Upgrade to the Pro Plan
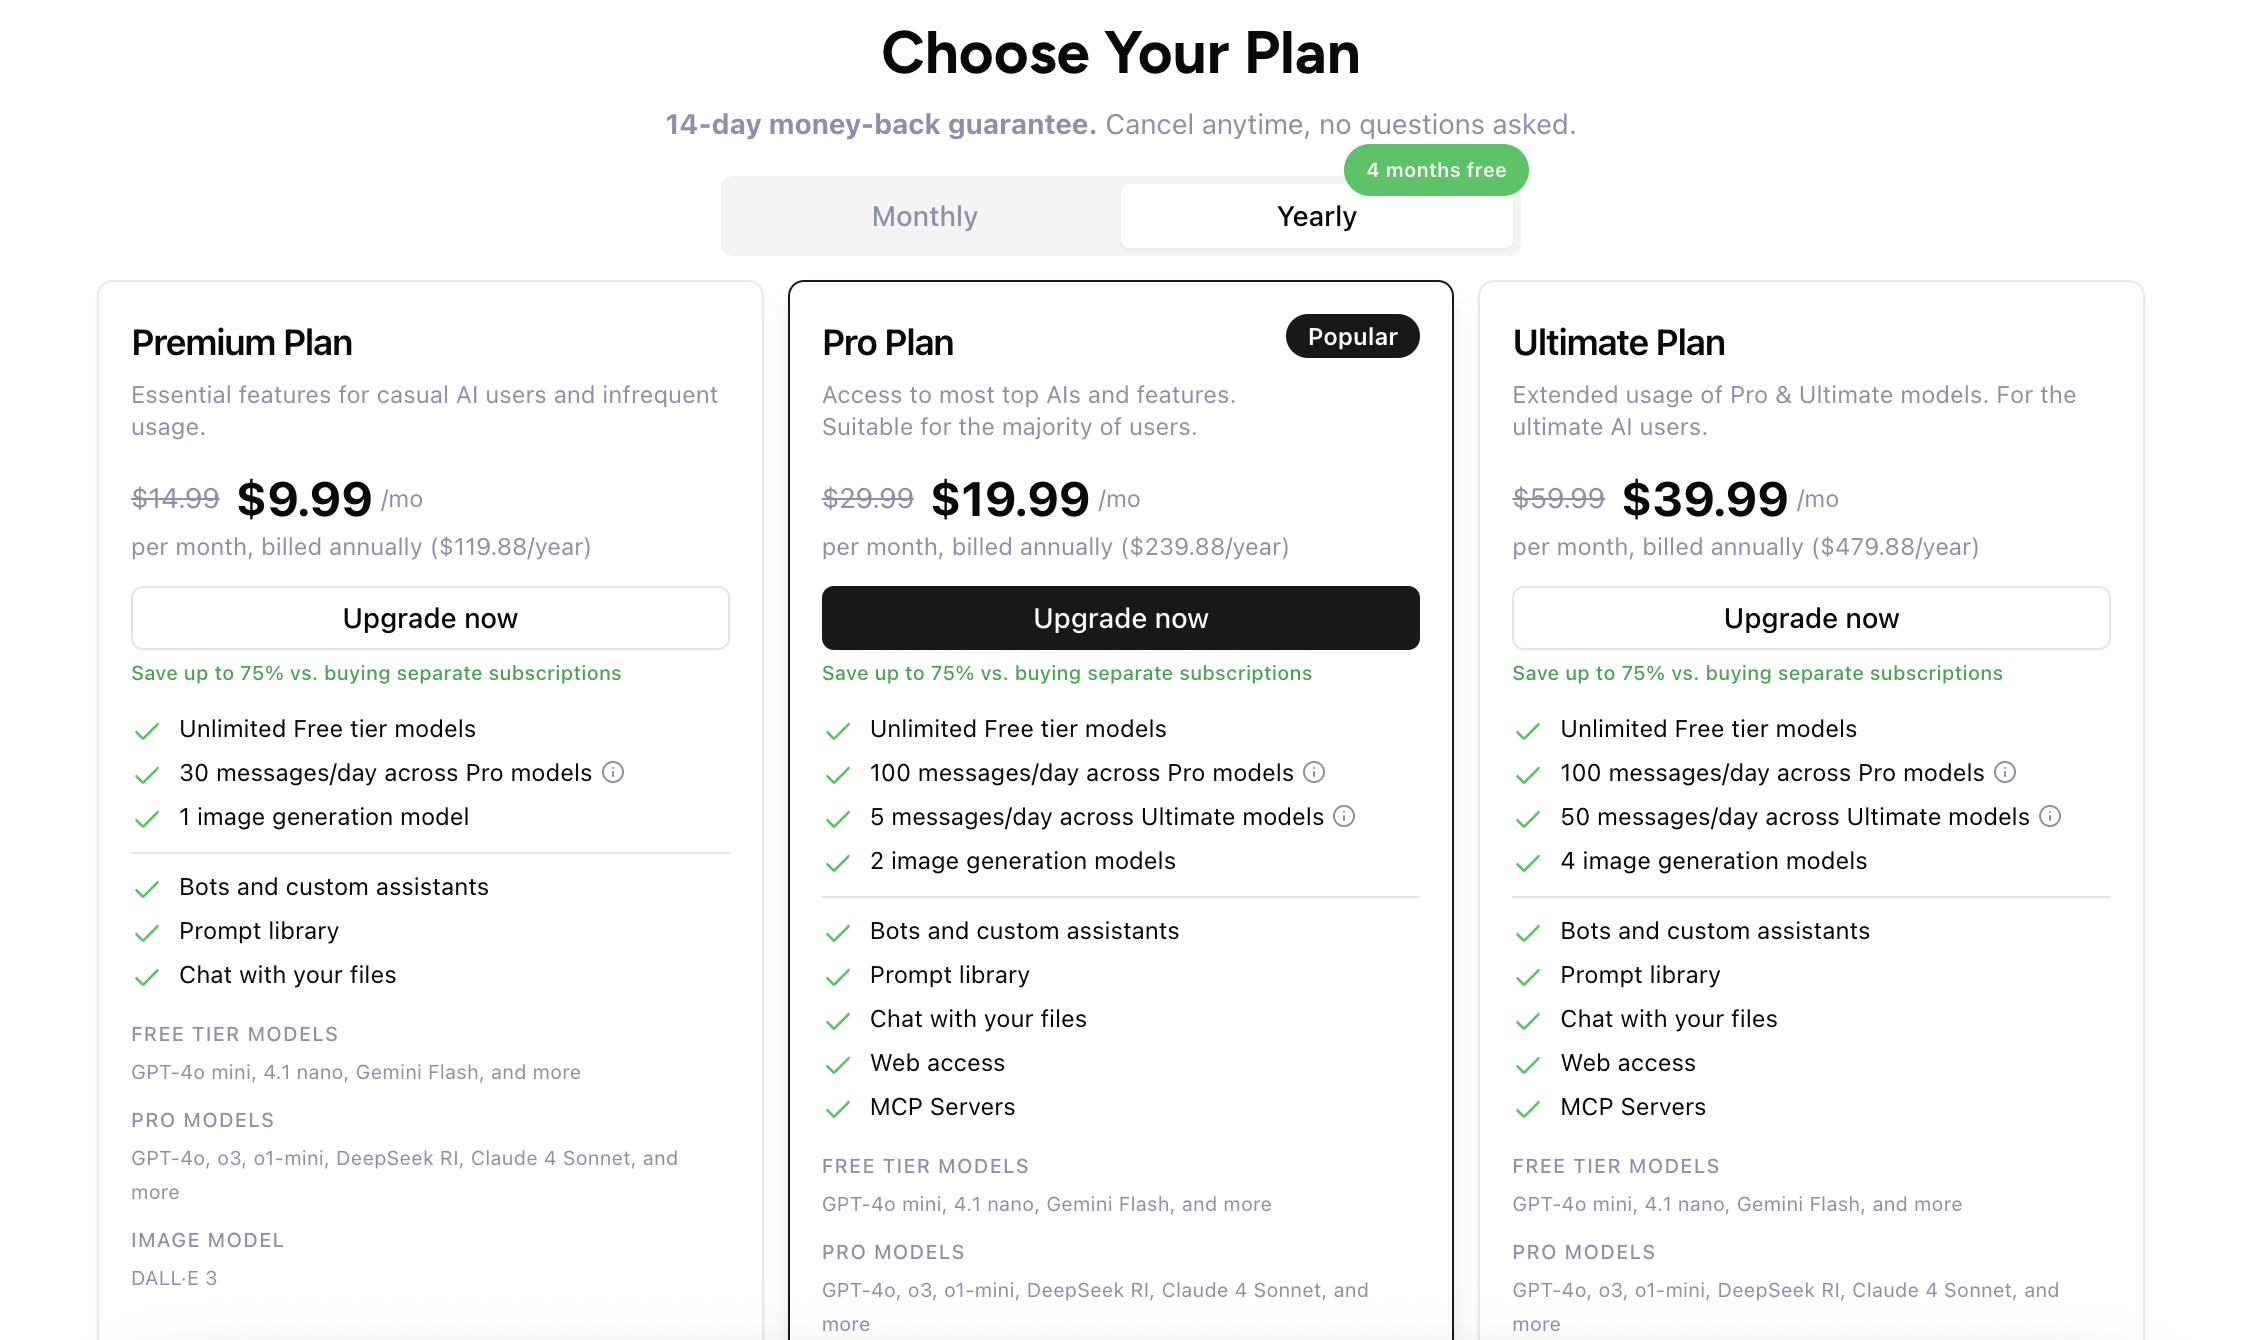This screenshot has width=2248, height=1340. pos(1120,618)
